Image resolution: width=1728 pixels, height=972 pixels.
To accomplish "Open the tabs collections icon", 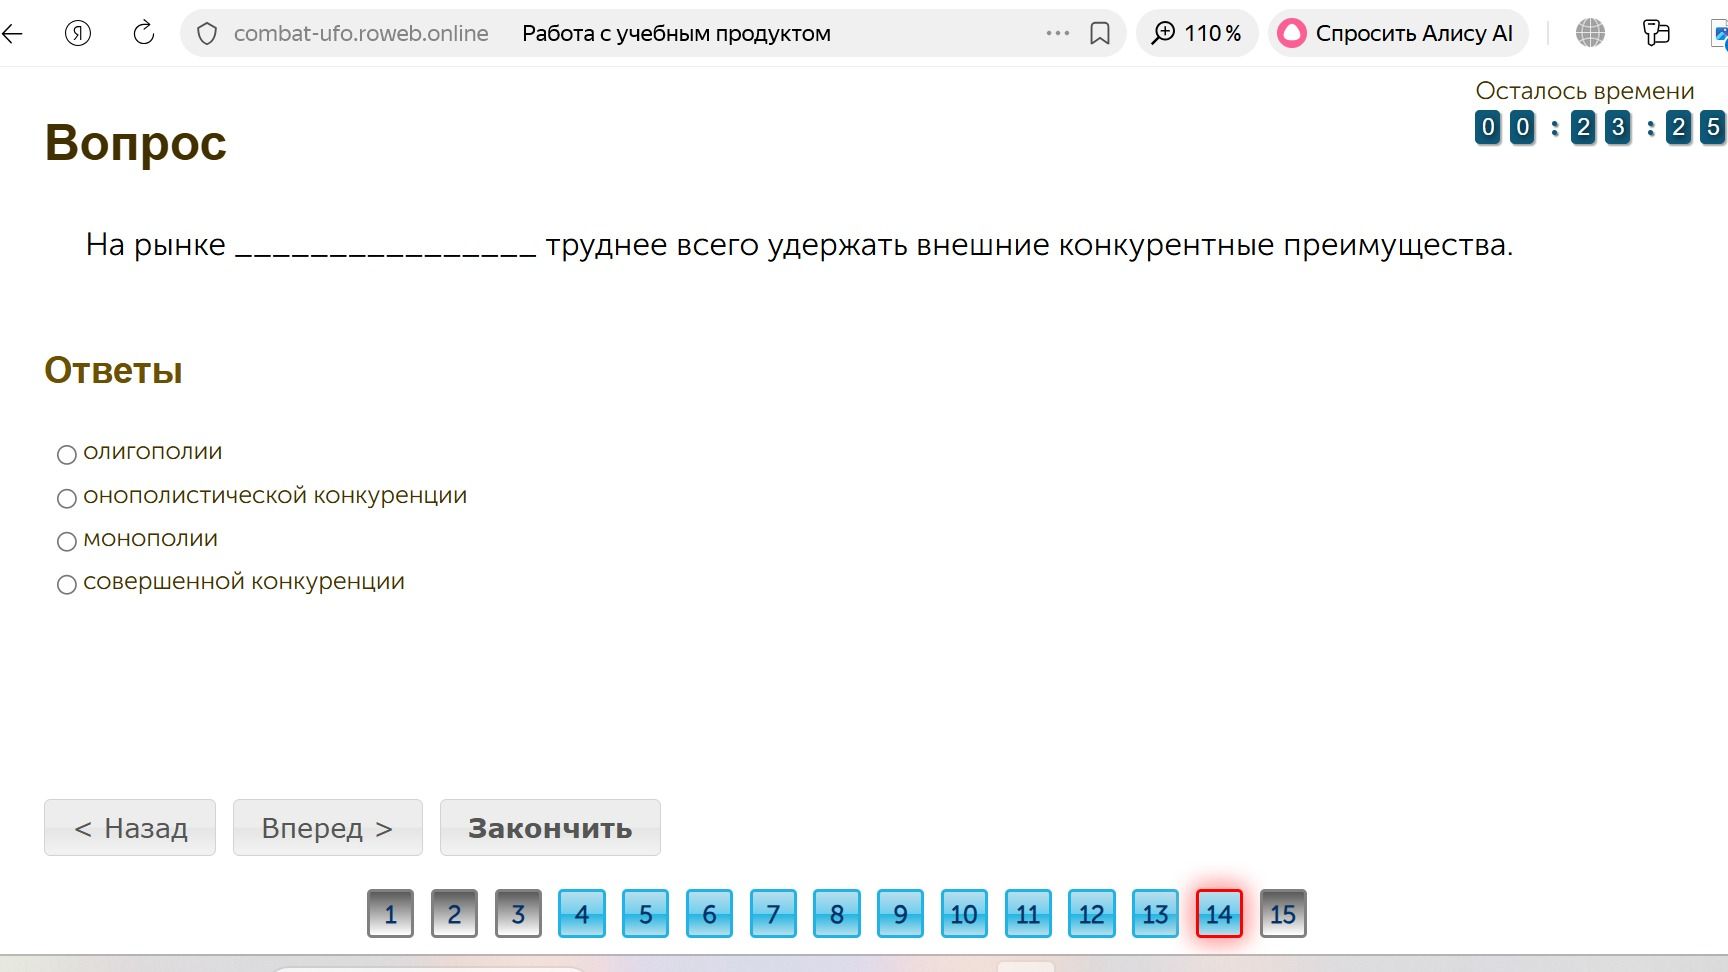I will [x=1656, y=33].
